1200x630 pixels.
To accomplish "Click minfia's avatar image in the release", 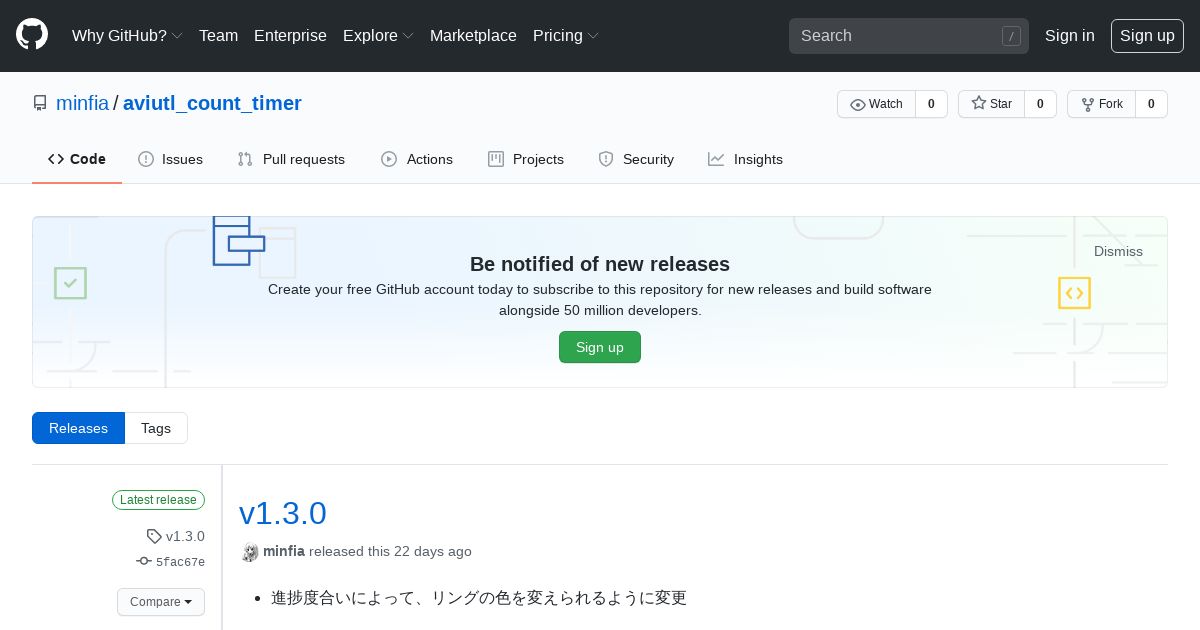I will [250, 552].
